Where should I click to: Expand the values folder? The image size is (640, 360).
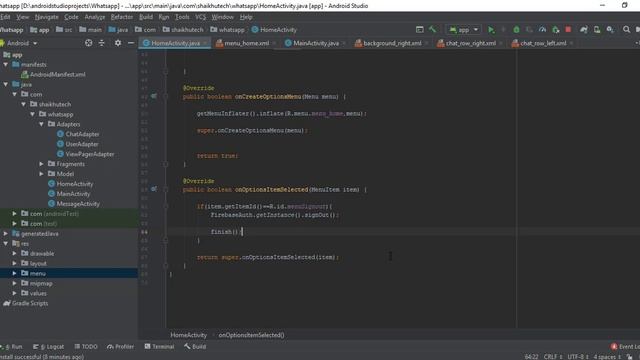click(x=14, y=293)
